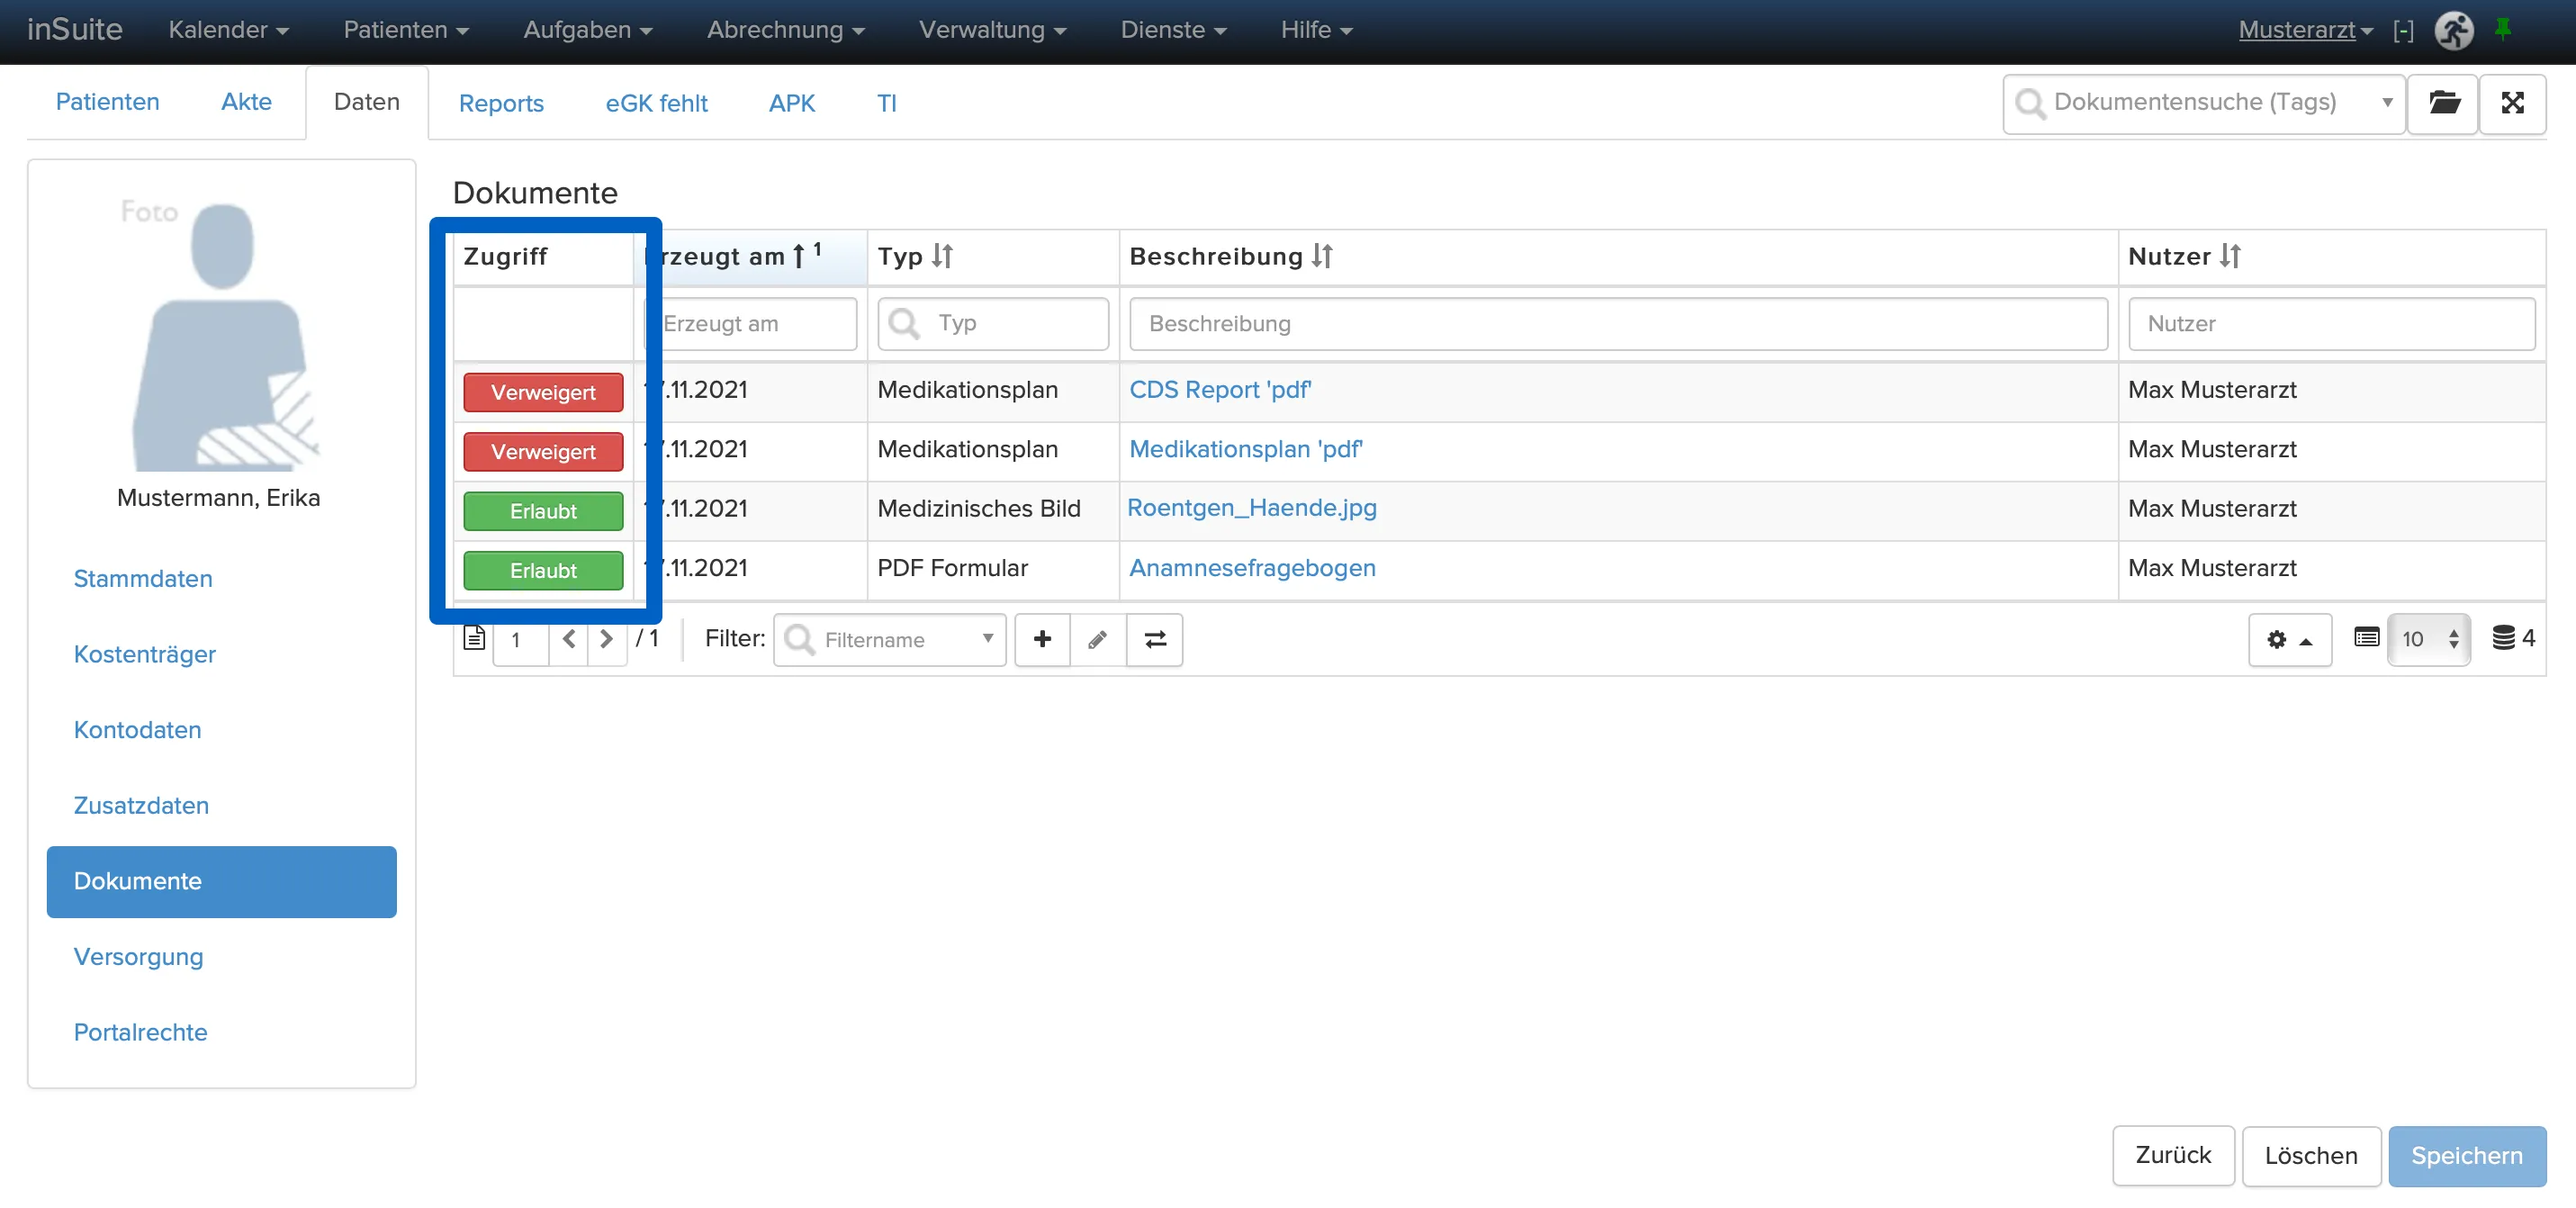Sort the table by Beschreibung column
The image size is (2576, 1208).
click(1322, 257)
